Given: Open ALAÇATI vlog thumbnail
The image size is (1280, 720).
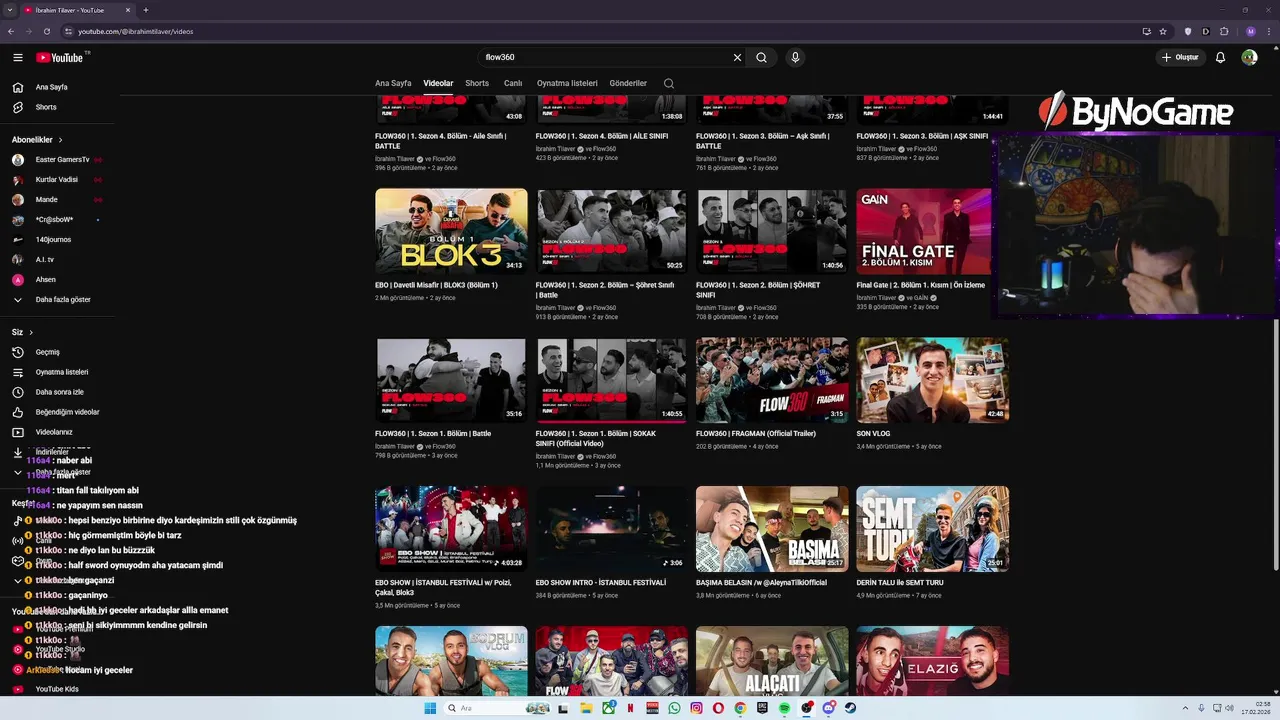Looking at the screenshot, I should coord(772,661).
